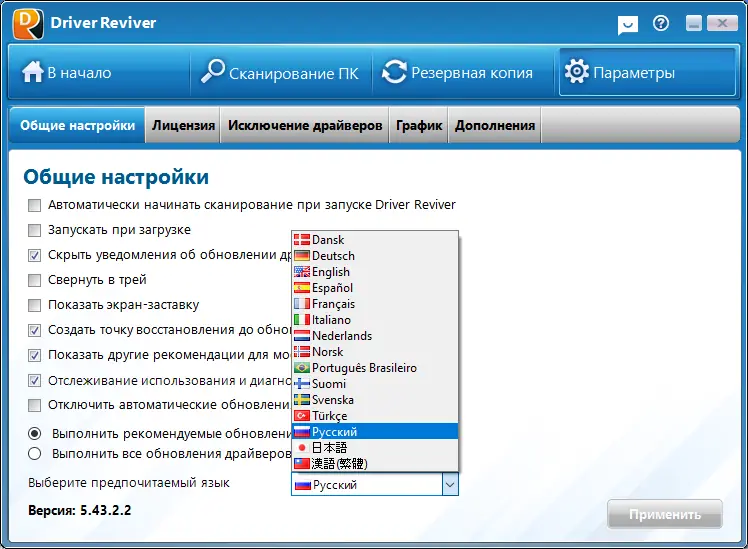This screenshot has height=549, width=748.
Task: Open Резервная копия section
Action: (464, 72)
